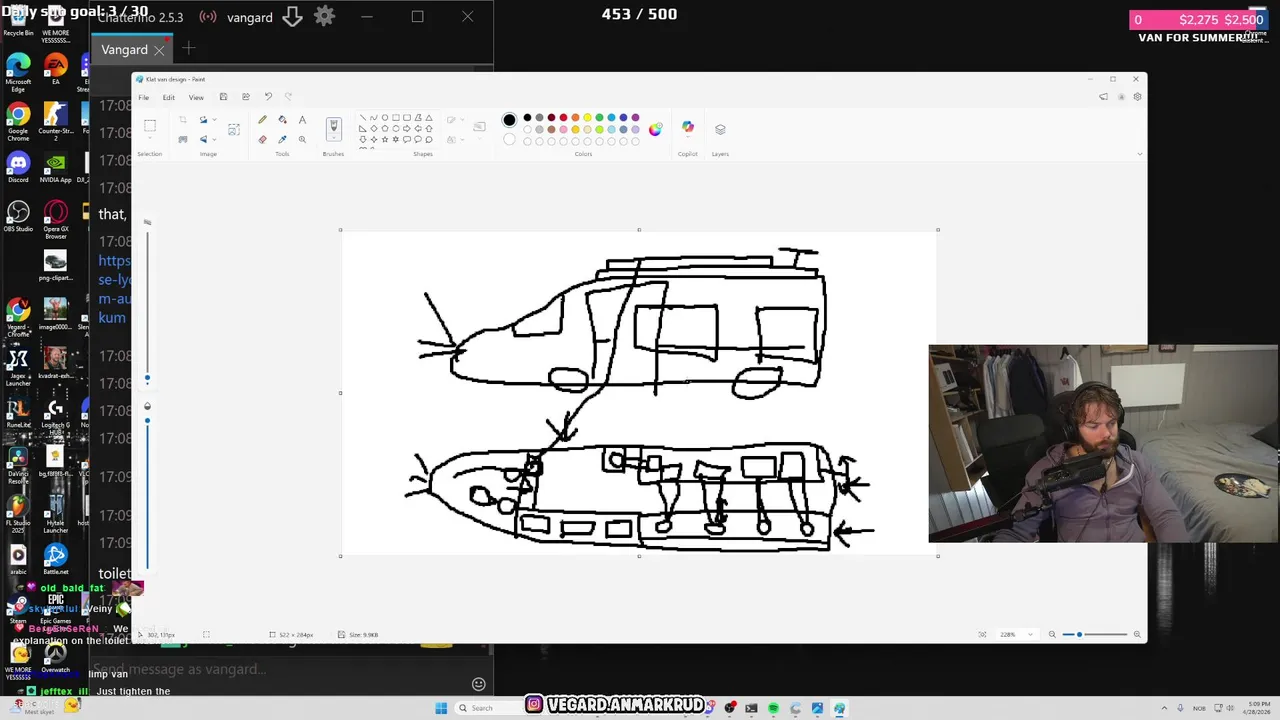Click the Share icon in Paint
Screen dimensions: 1280x720
click(246, 97)
